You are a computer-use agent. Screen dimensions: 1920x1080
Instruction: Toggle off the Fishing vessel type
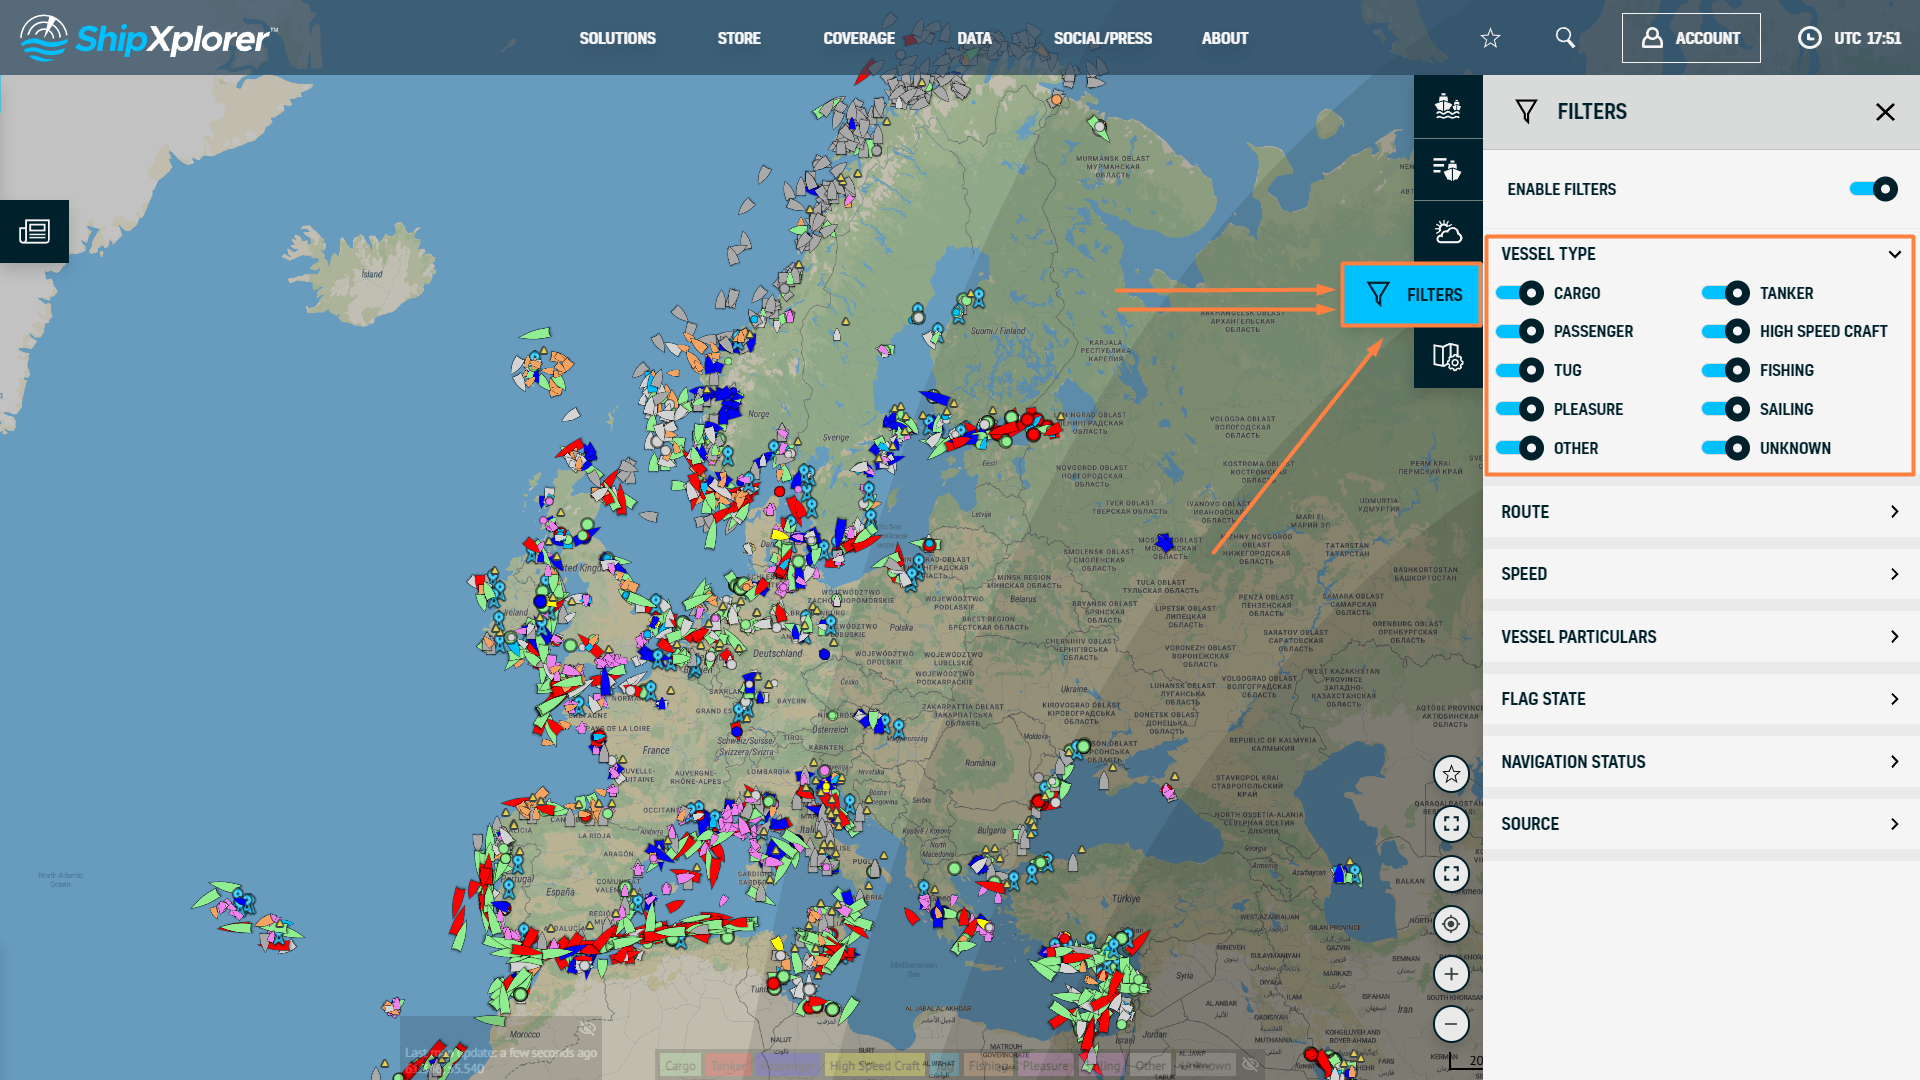click(x=1726, y=370)
